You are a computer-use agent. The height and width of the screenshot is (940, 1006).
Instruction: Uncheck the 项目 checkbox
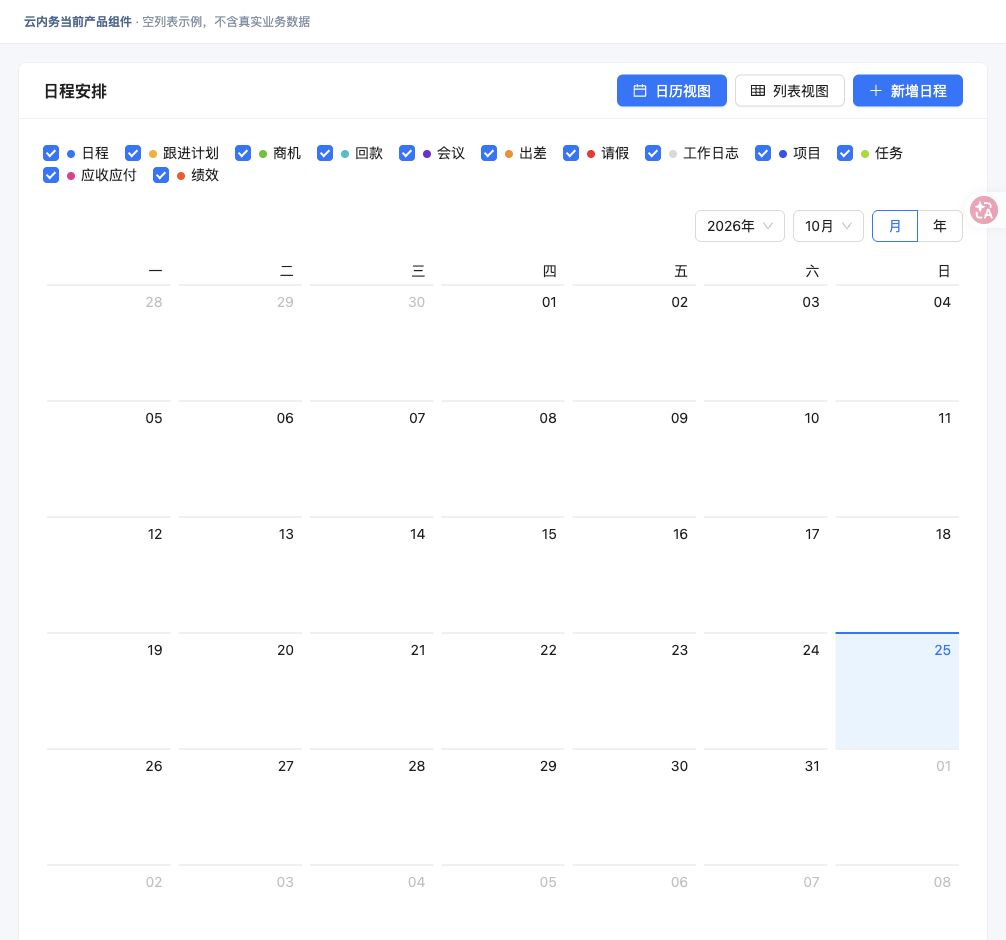[x=763, y=153]
